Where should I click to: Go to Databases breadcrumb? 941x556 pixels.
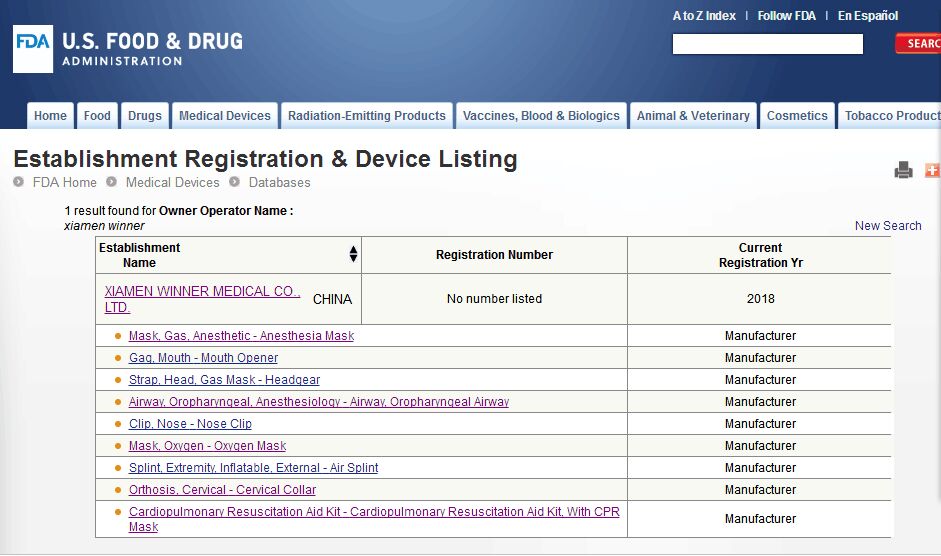point(280,183)
